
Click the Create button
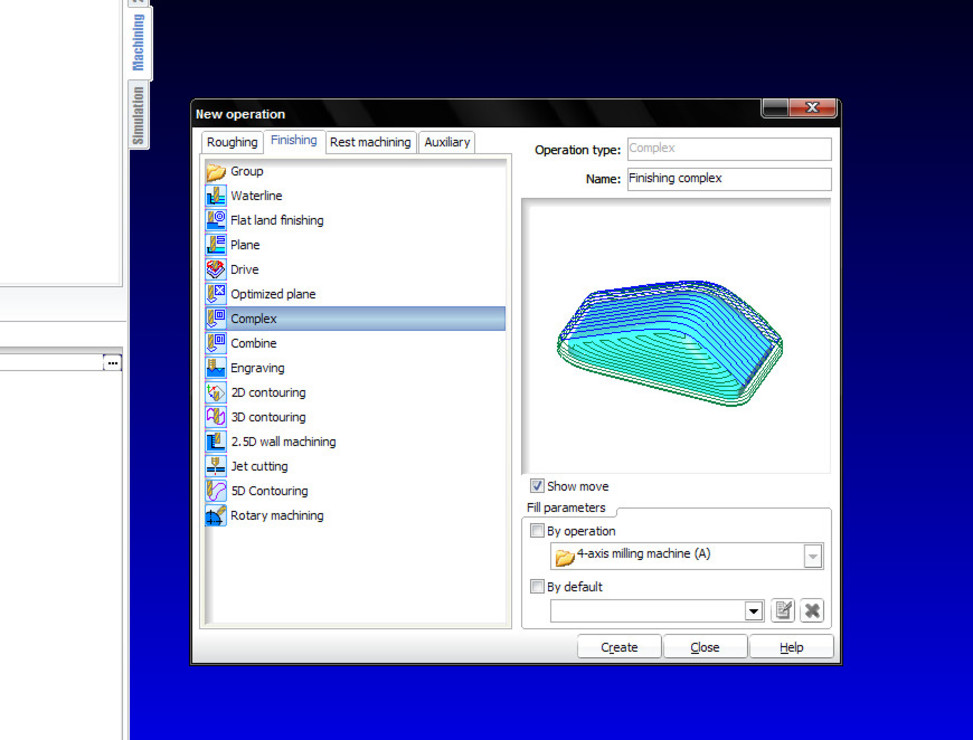pyautogui.click(x=619, y=647)
